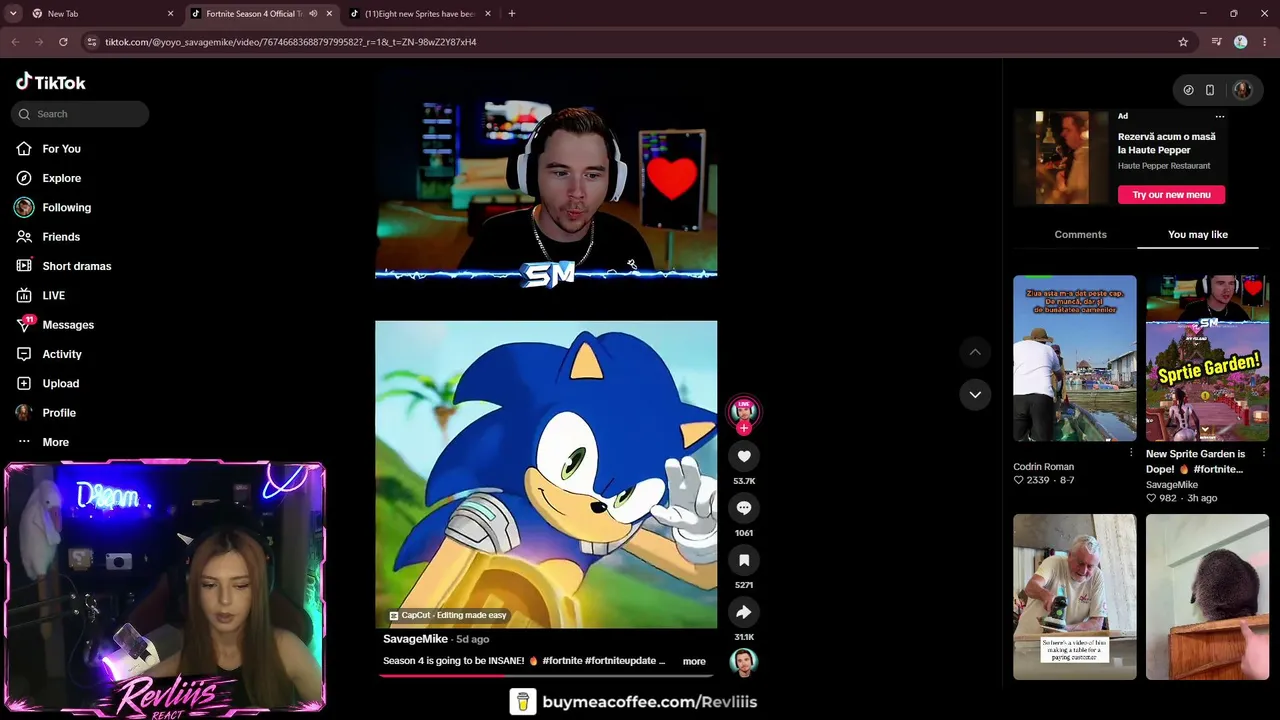Open the Chrome tab search dropdown

click(13, 14)
